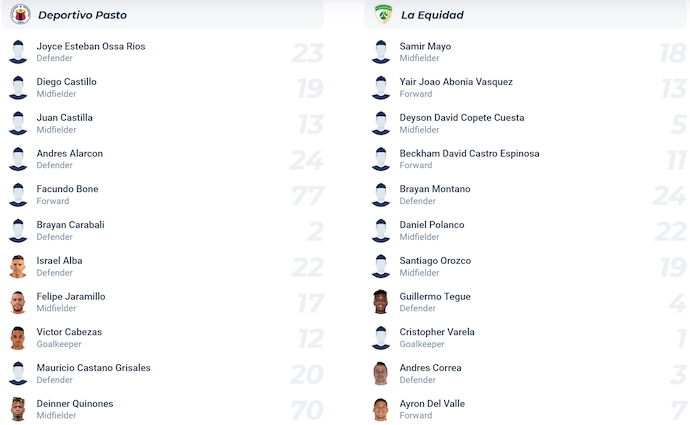The height and width of the screenshot is (425, 690).
Task: Click the La Equidad club crest
Action: (x=383, y=14)
